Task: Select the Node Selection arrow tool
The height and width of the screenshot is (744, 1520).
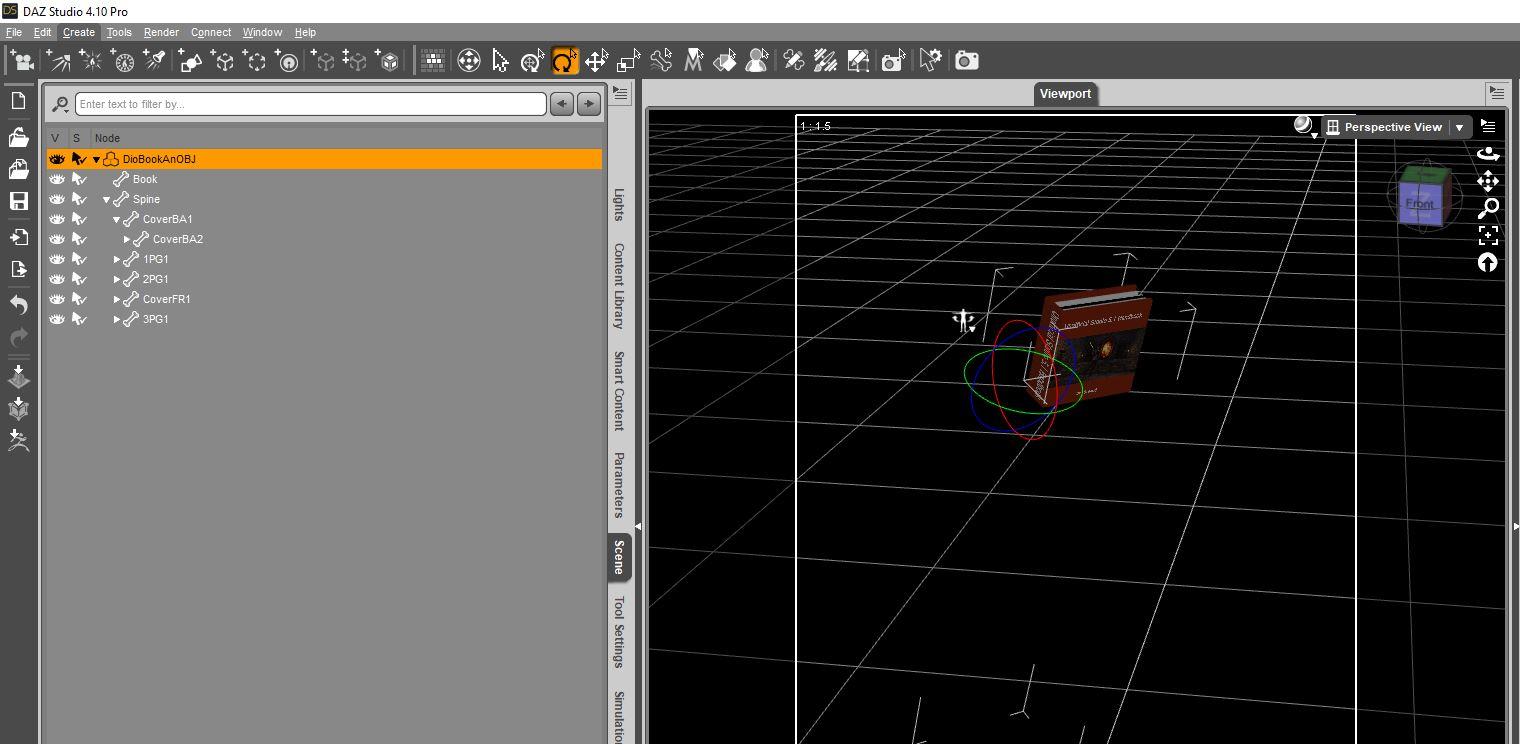Action: pyautogui.click(x=500, y=61)
